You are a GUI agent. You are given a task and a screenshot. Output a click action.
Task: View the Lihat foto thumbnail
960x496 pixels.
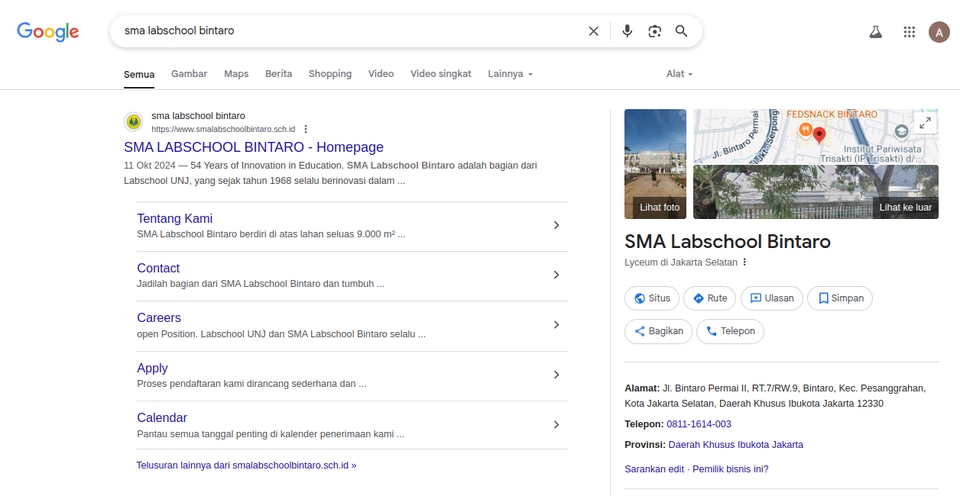pos(655,164)
